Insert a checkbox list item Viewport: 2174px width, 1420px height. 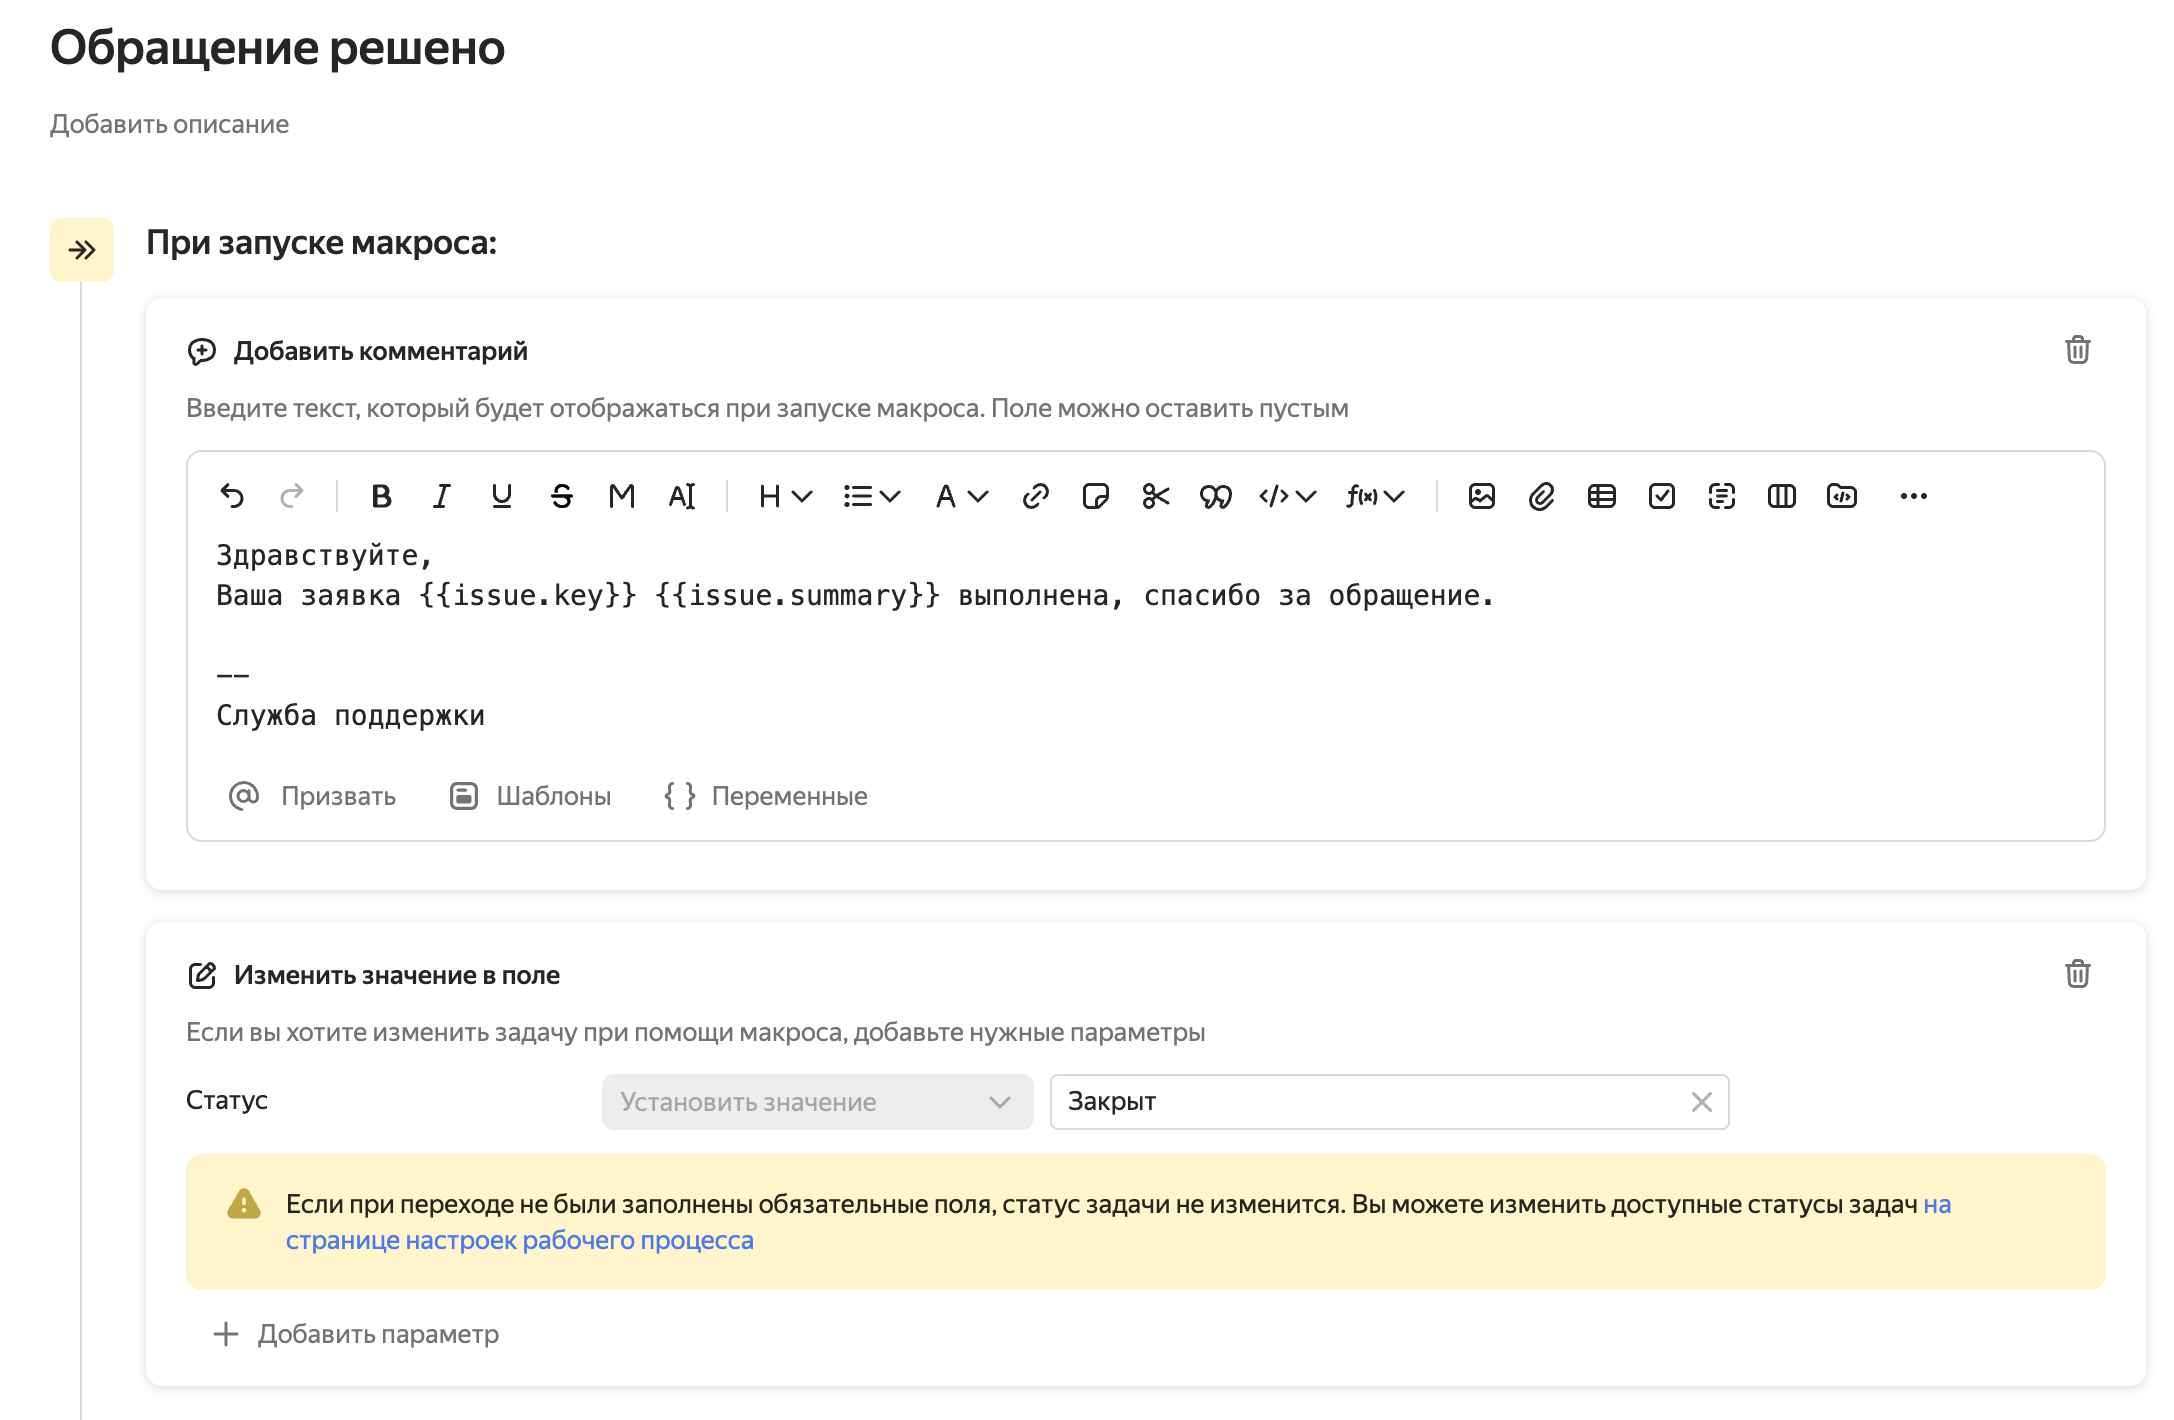pyautogui.click(x=1662, y=496)
